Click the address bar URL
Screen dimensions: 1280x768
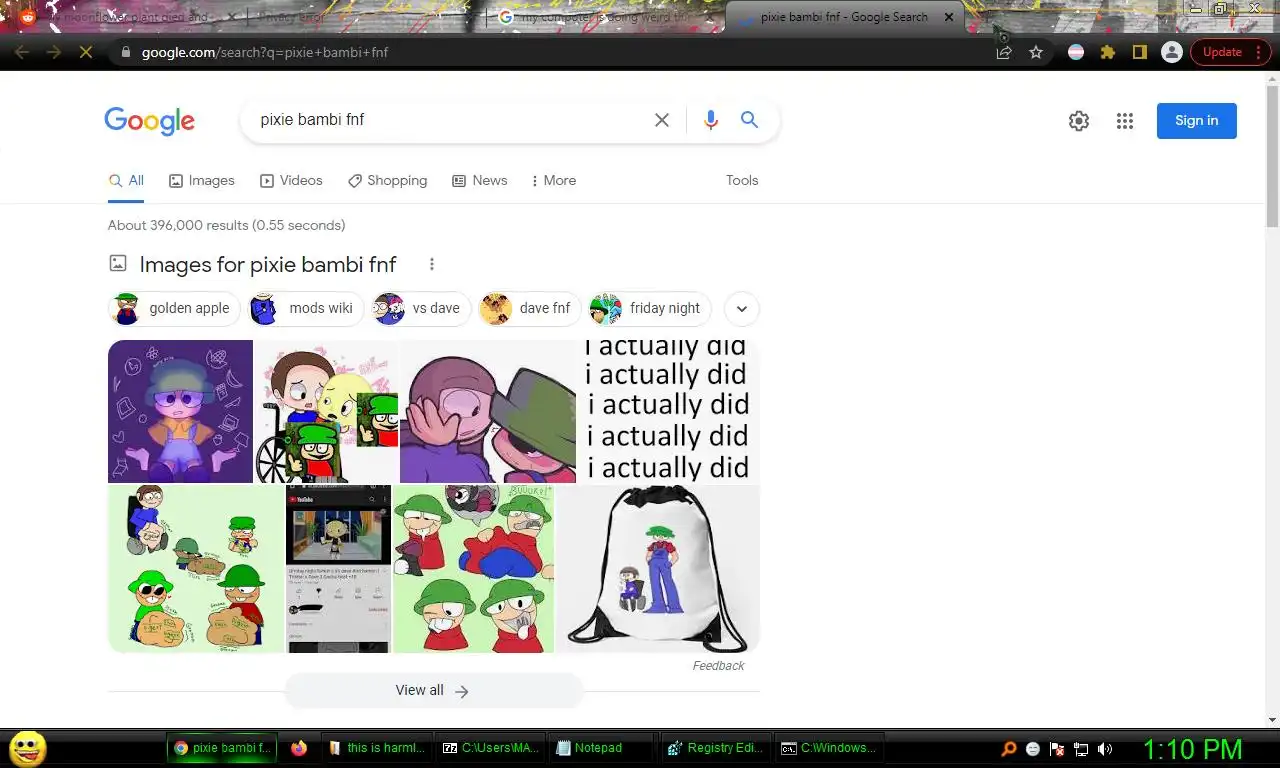[265, 52]
